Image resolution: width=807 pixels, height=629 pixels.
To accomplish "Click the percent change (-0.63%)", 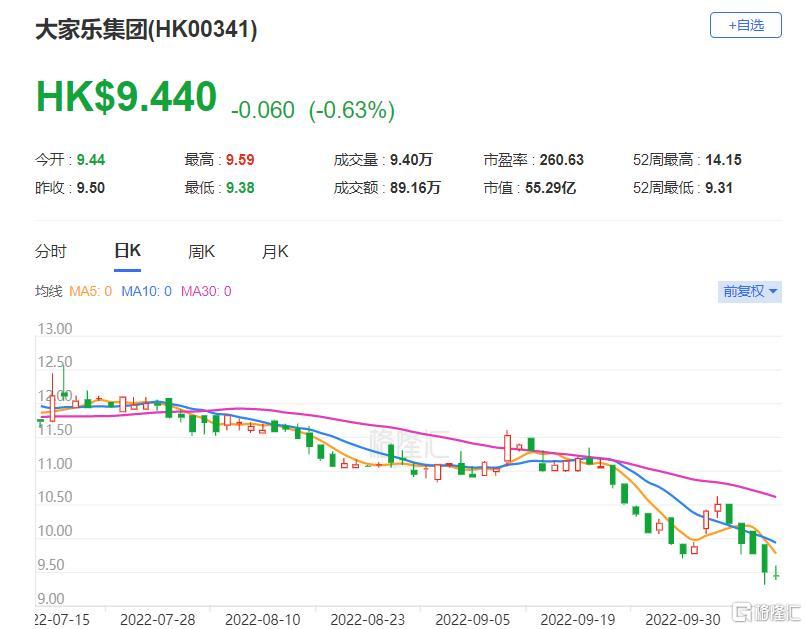I will (352, 110).
